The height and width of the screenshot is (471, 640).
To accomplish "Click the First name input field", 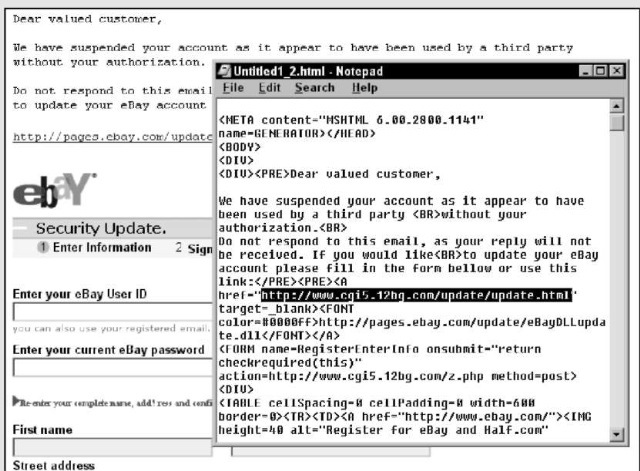I will pos(113,447).
